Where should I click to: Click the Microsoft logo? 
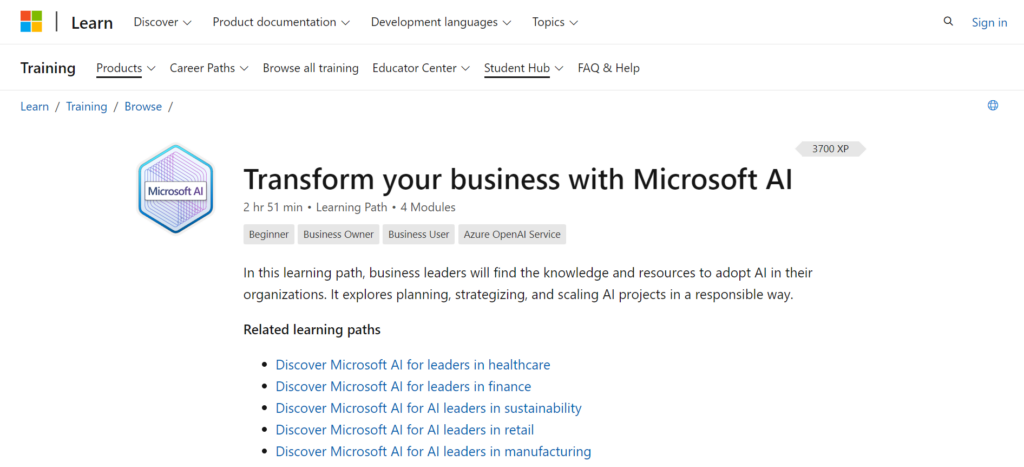click(x=31, y=22)
